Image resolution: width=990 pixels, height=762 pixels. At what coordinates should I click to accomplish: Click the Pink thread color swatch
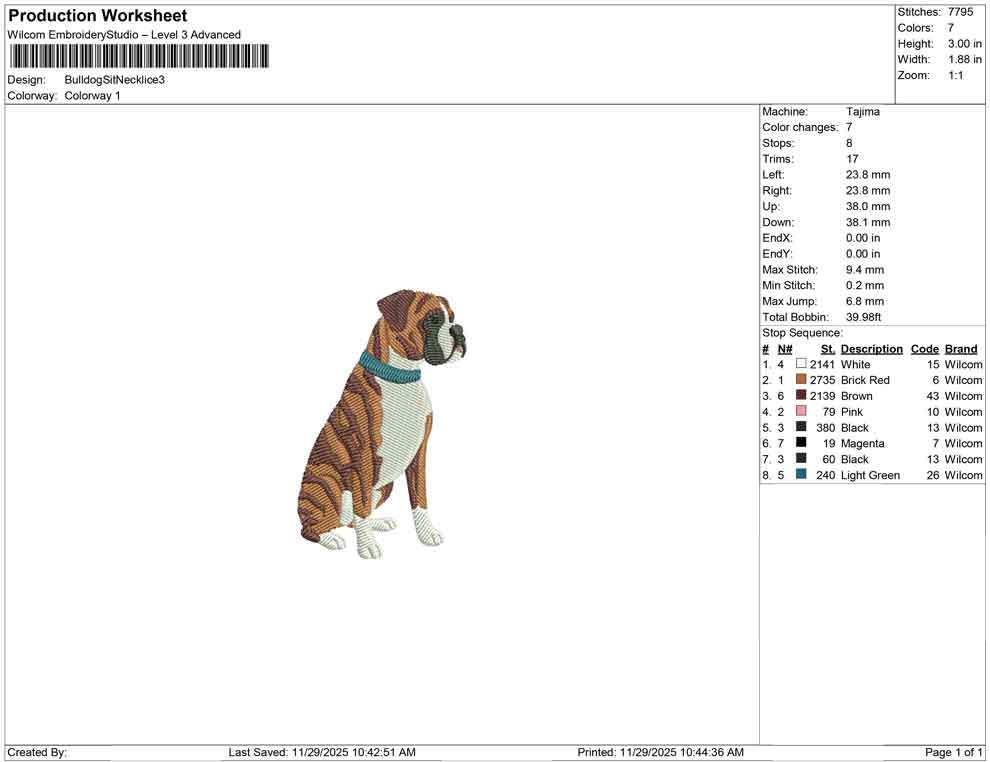pos(801,411)
